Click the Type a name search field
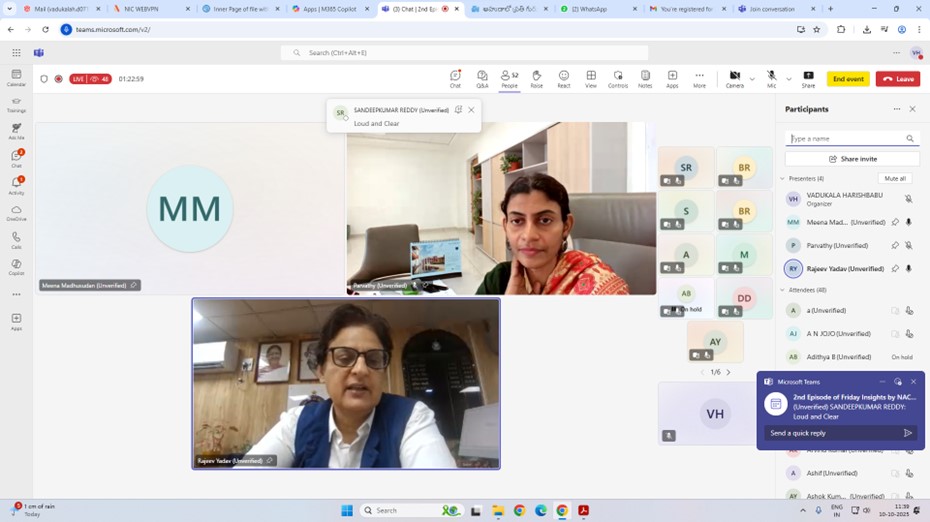 845,139
